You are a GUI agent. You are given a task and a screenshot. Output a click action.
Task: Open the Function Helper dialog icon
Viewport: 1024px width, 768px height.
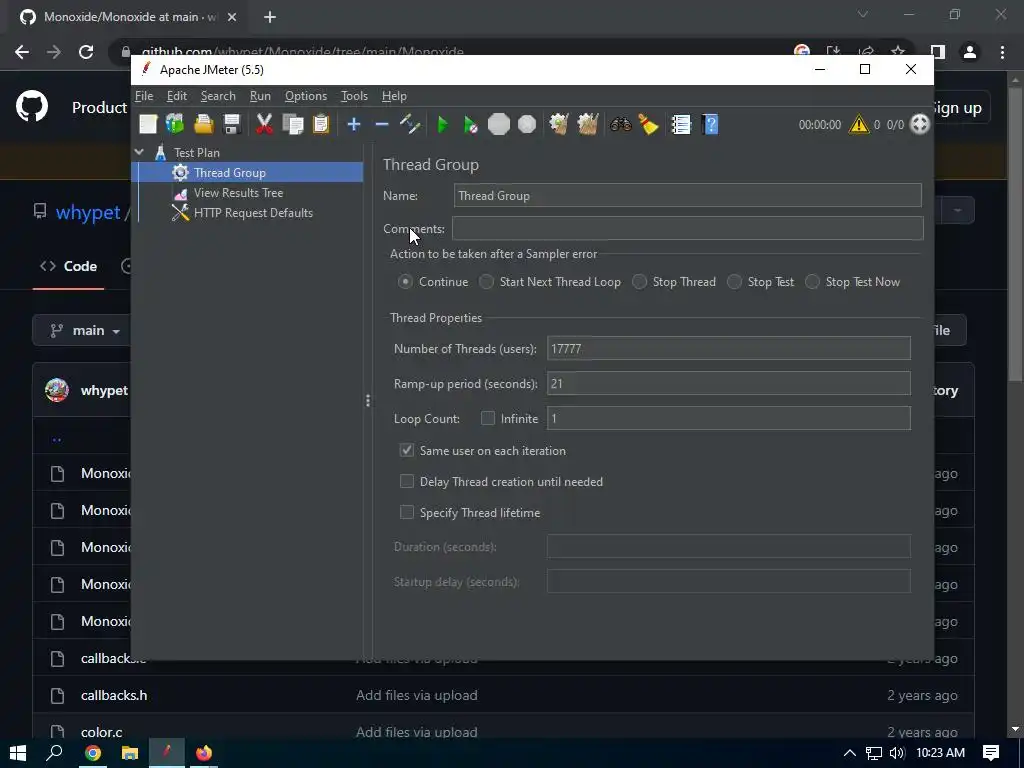(x=681, y=124)
